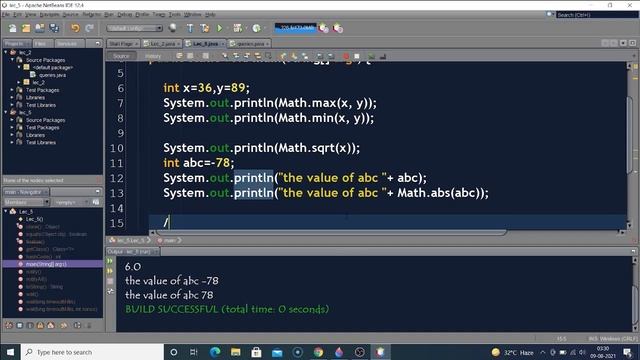Open Google Chrome from the taskbar
This screenshot has height=360, width=640.
tap(318, 352)
